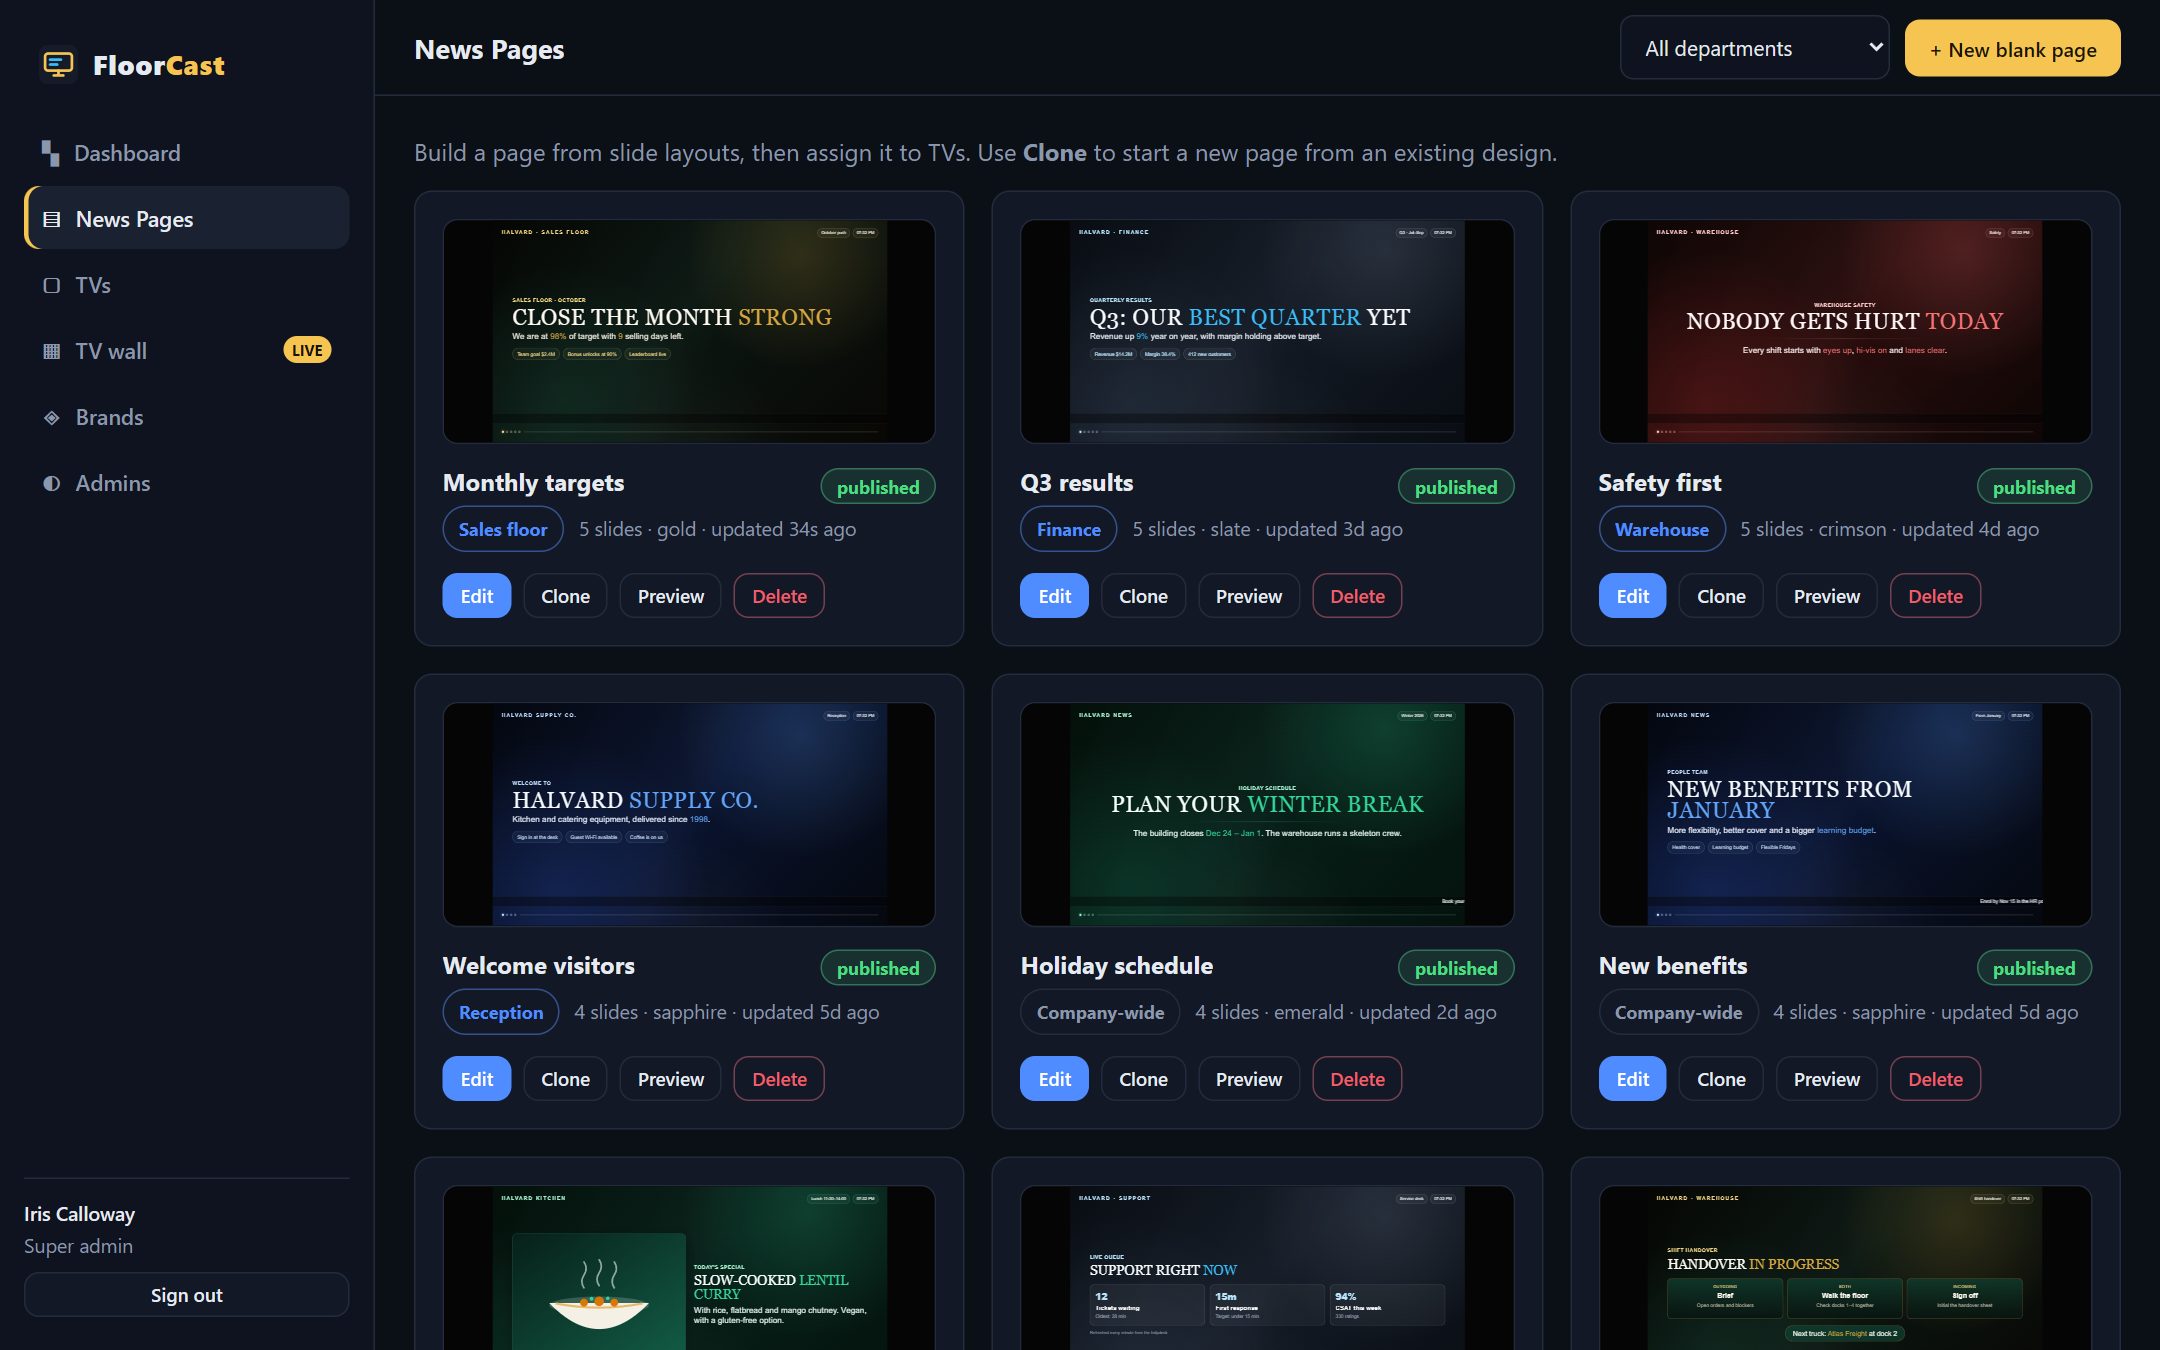Delete the Q3 results page
This screenshot has width=2160, height=1350.
click(1357, 596)
